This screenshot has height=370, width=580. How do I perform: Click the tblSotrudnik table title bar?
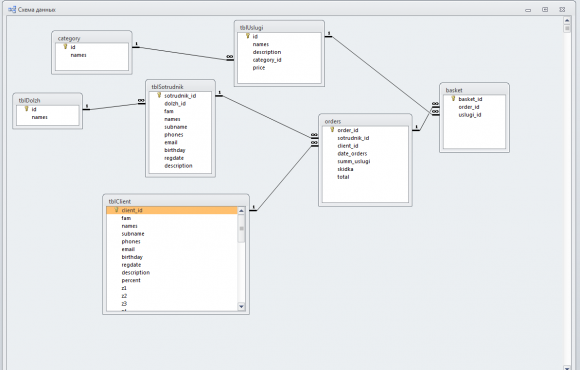point(181,87)
